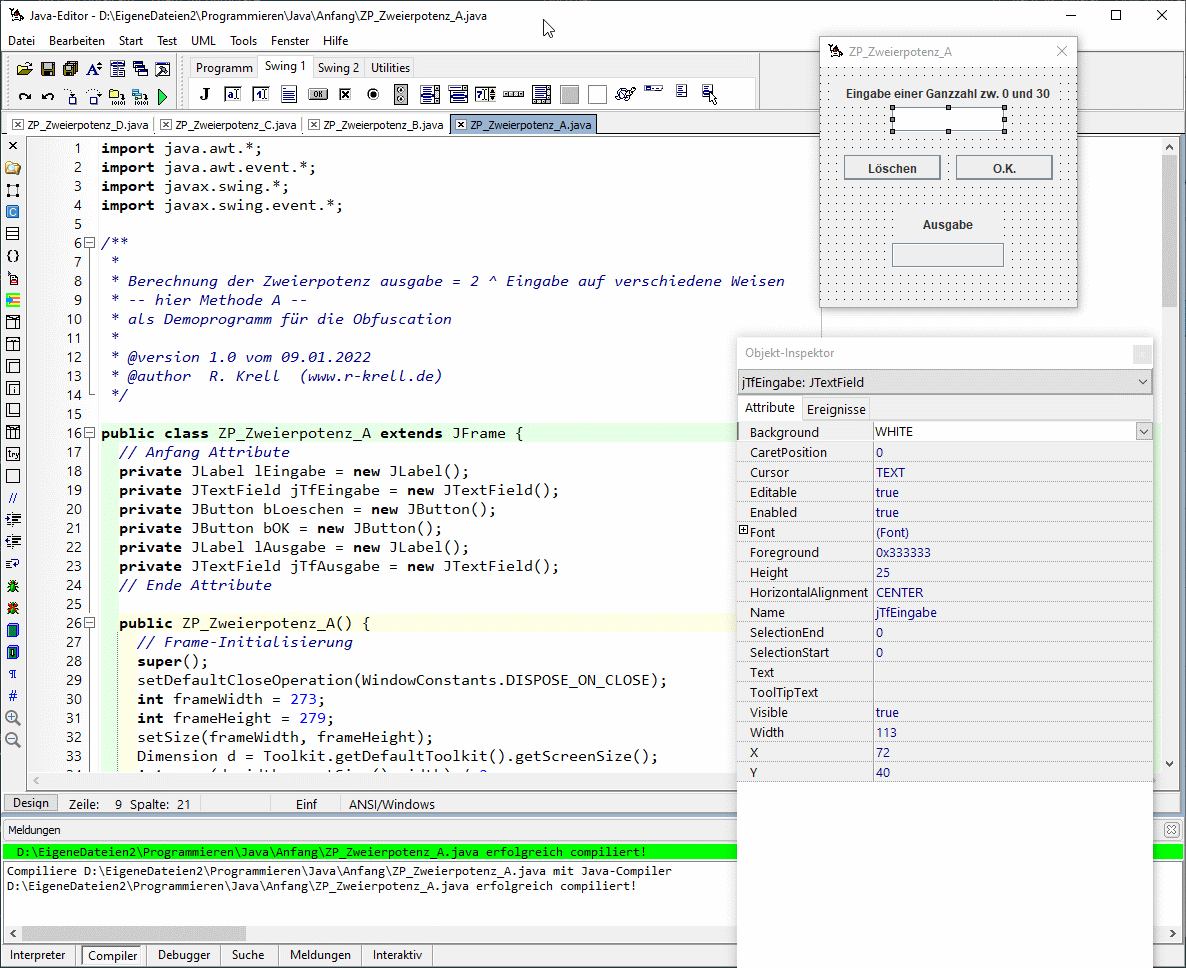Viewport: 1186px width, 968px height.
Task: Select the JButton OK component icon
Action: (317, 95)
